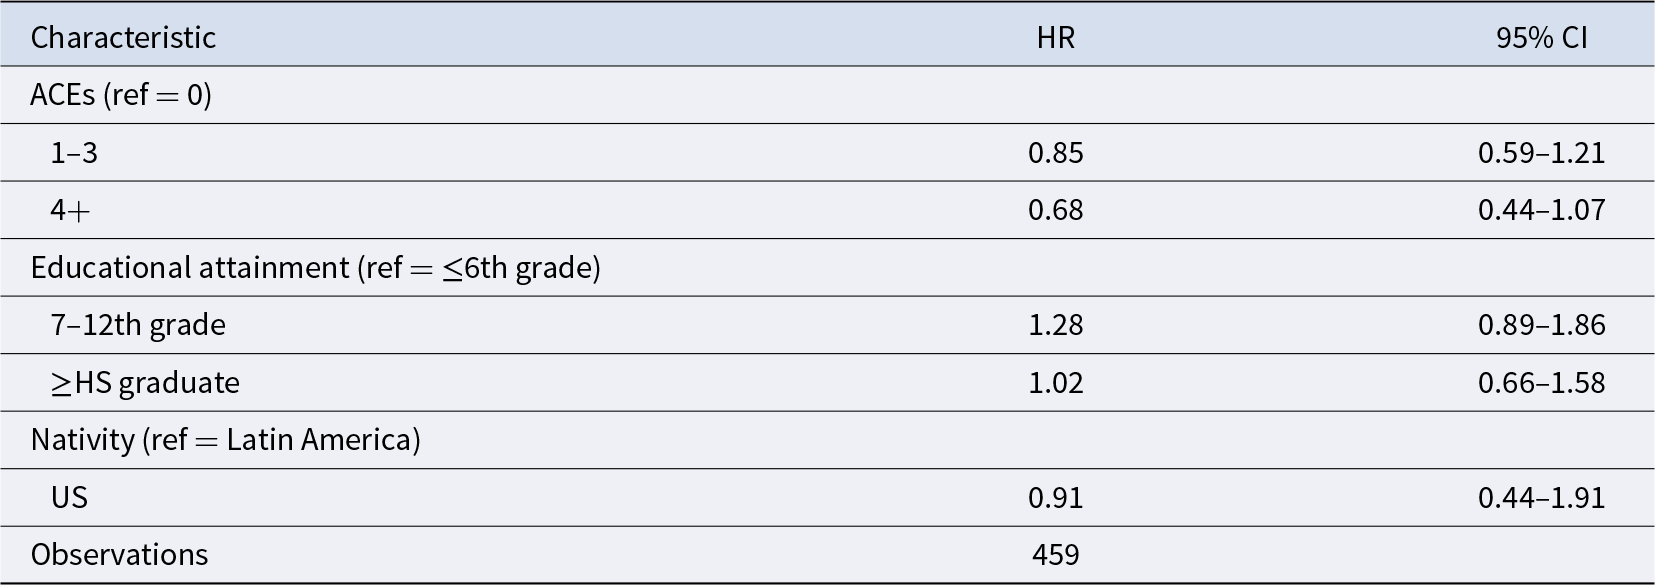This screenshot has width=1655, height=585.
Task: Click the confidence interval 0.59–1.21
Action: pos(1542,153)
